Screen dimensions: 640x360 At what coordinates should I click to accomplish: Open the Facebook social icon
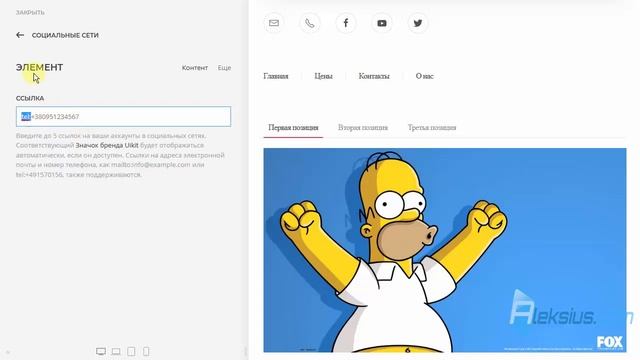pos(346,23)
